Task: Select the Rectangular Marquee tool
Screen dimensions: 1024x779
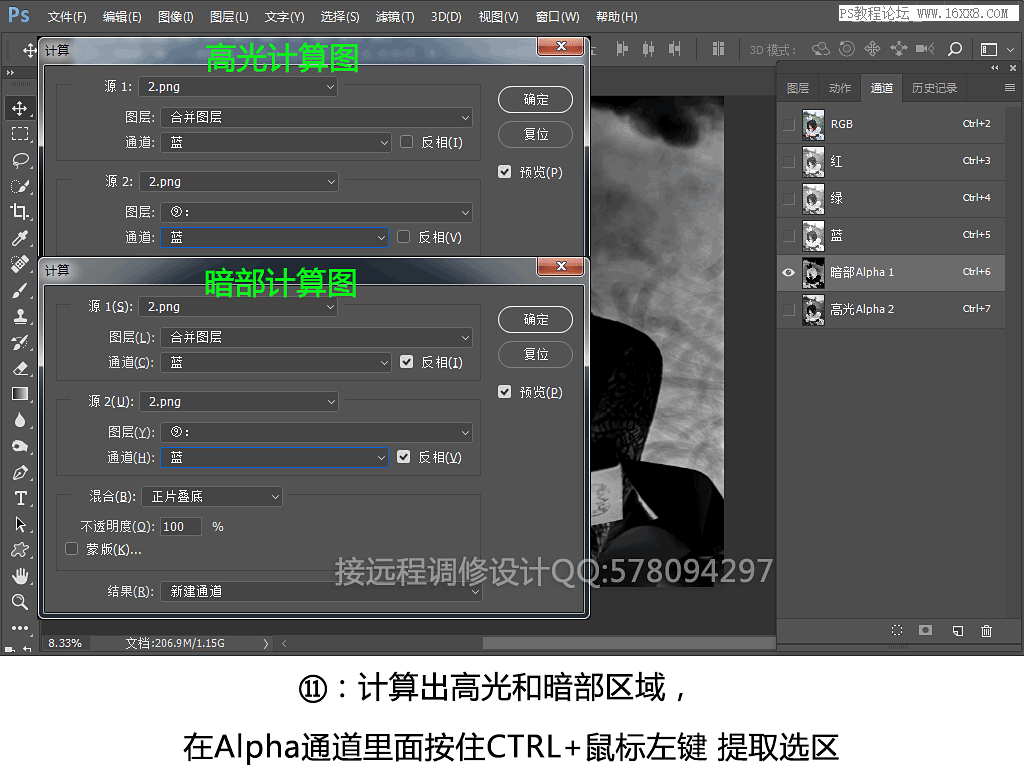Action: click(x=20, y=134)
